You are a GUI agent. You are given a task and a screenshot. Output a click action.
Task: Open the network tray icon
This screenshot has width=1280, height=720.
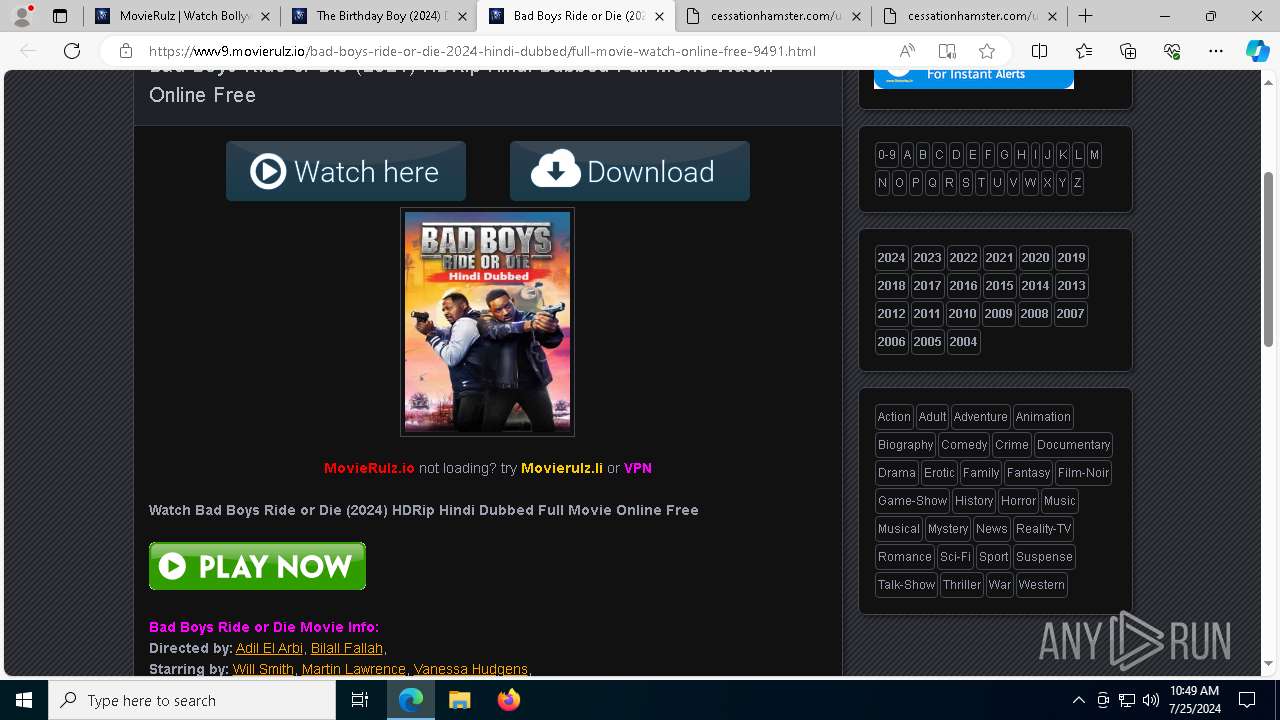1127,700
